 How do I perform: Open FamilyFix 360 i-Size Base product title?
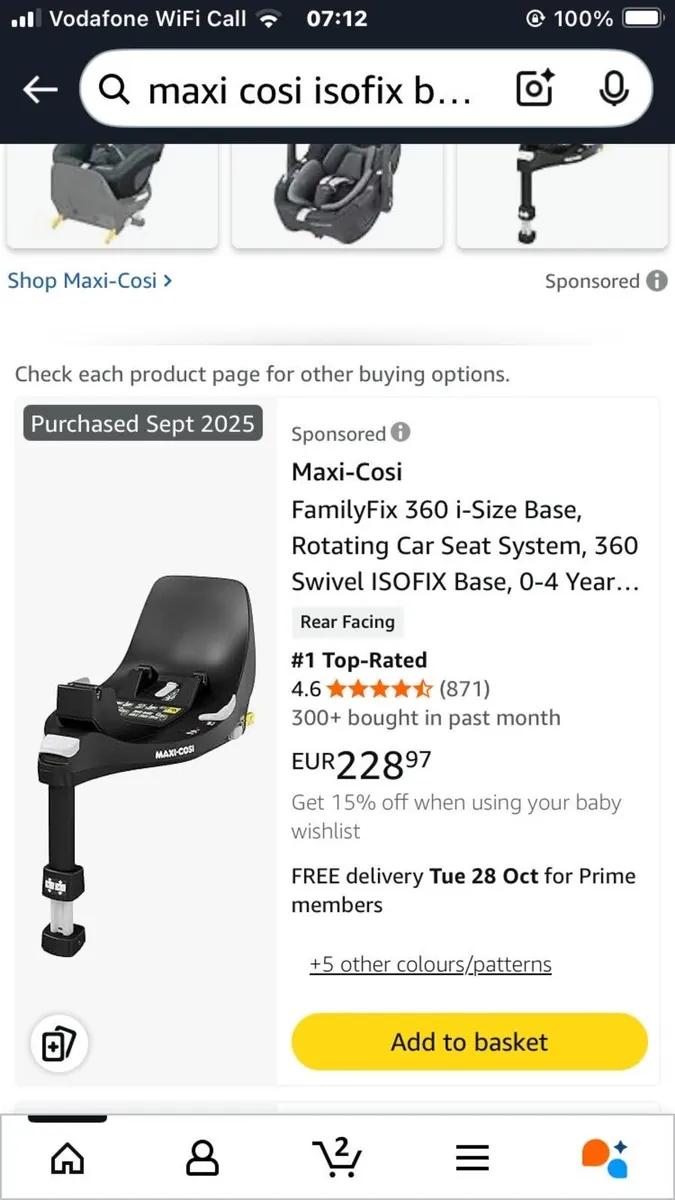click(463, 546)
